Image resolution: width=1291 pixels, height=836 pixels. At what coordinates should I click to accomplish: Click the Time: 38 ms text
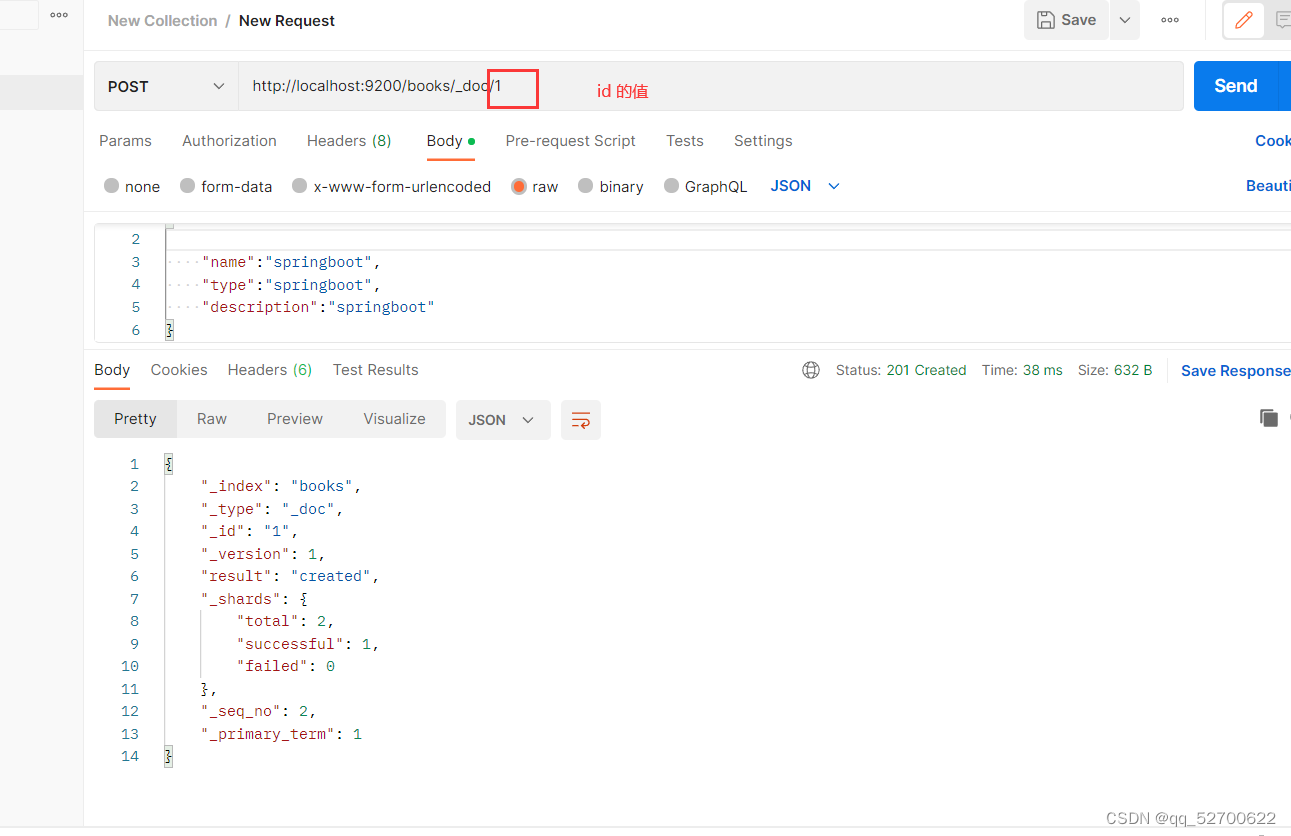pyautogui.click(x=1022, y=370)
